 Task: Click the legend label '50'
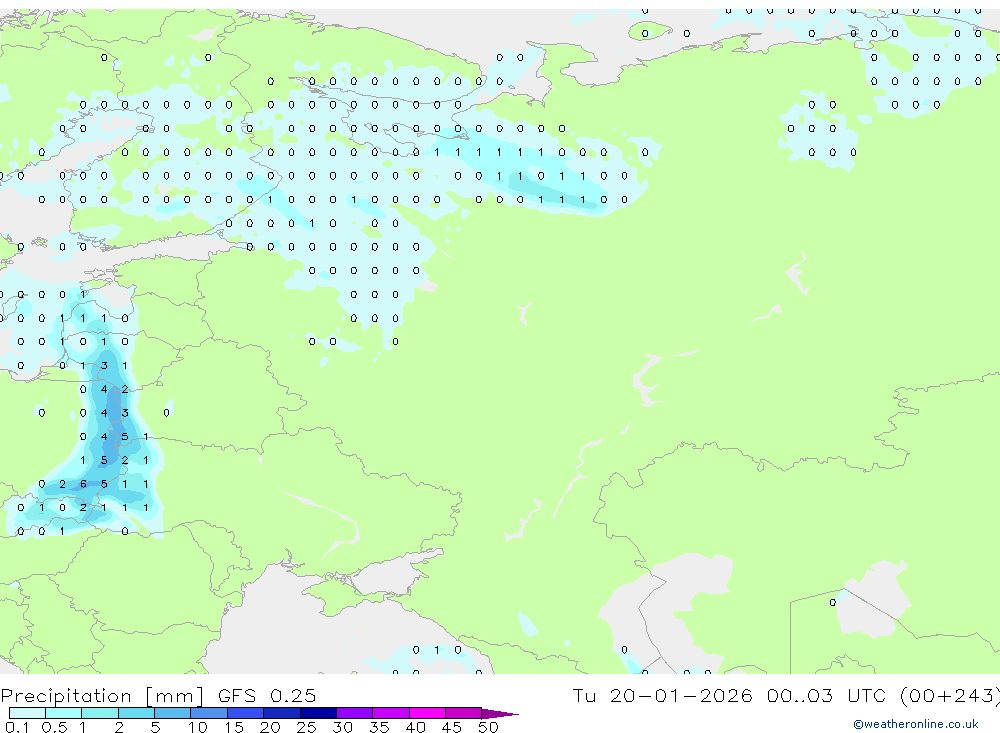click(x=488, y=727)
